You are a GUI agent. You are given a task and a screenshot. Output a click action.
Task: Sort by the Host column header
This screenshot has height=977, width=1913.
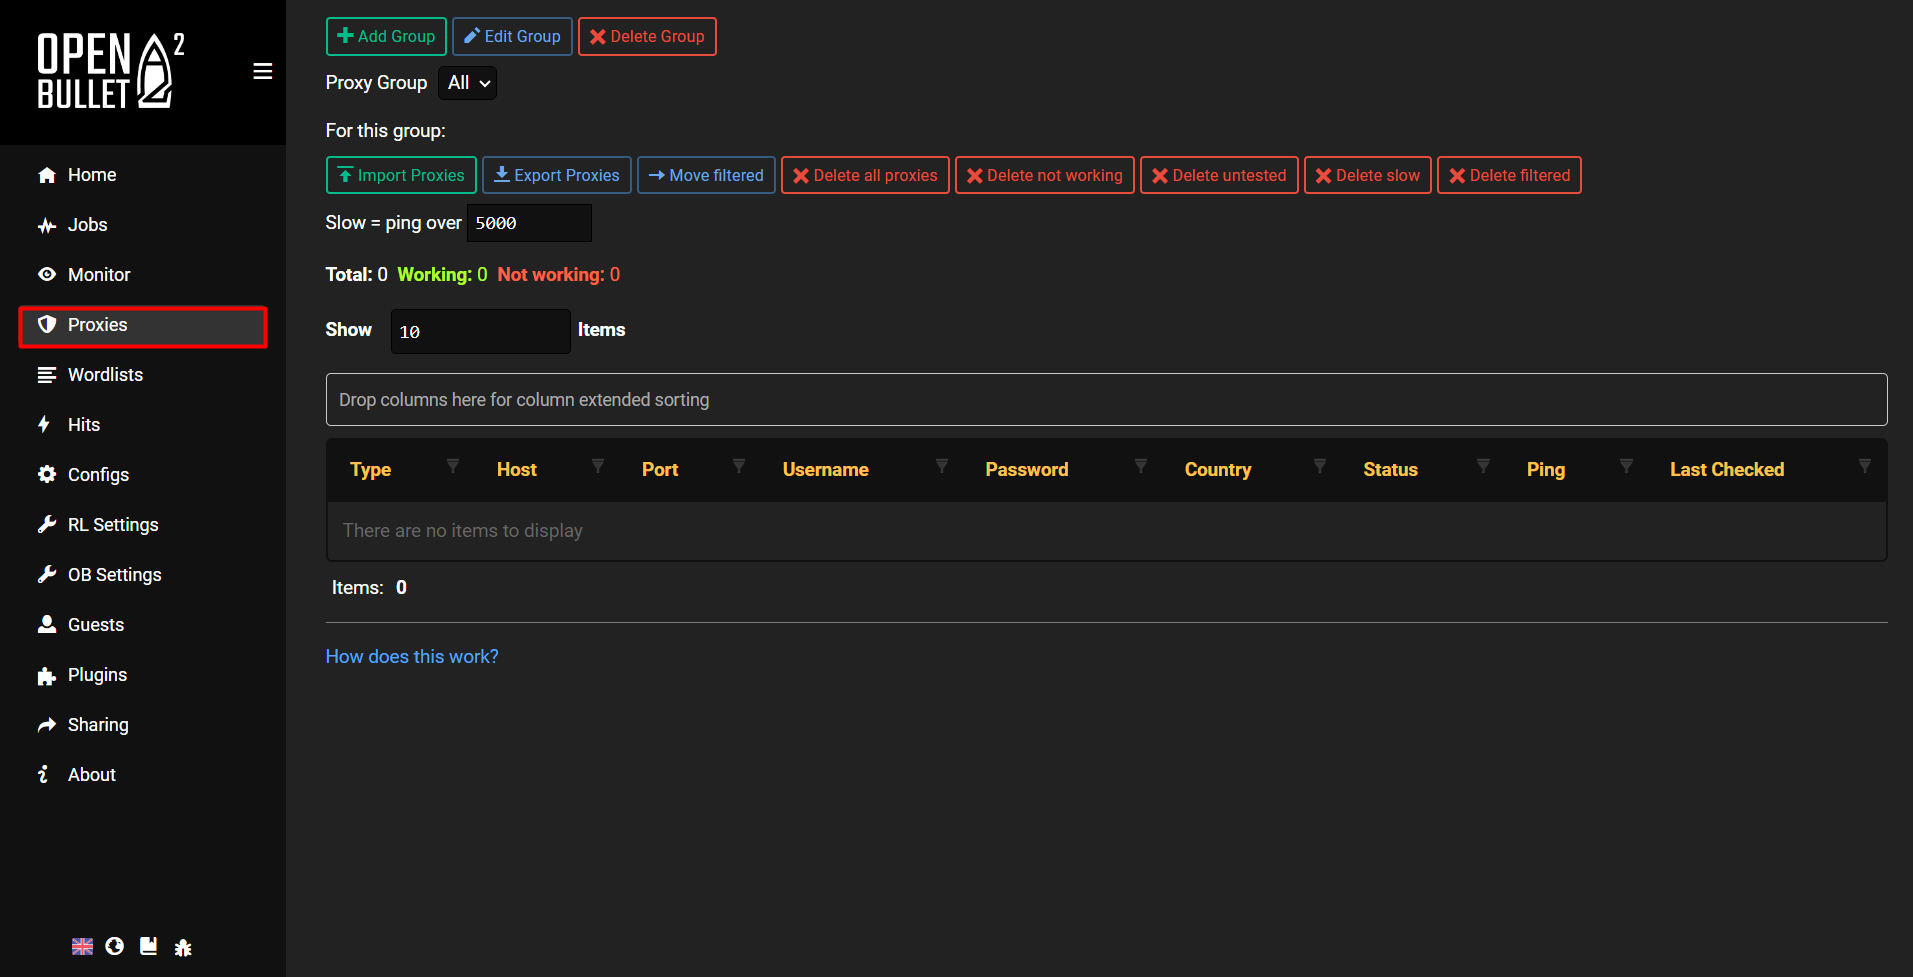(517, 470)
